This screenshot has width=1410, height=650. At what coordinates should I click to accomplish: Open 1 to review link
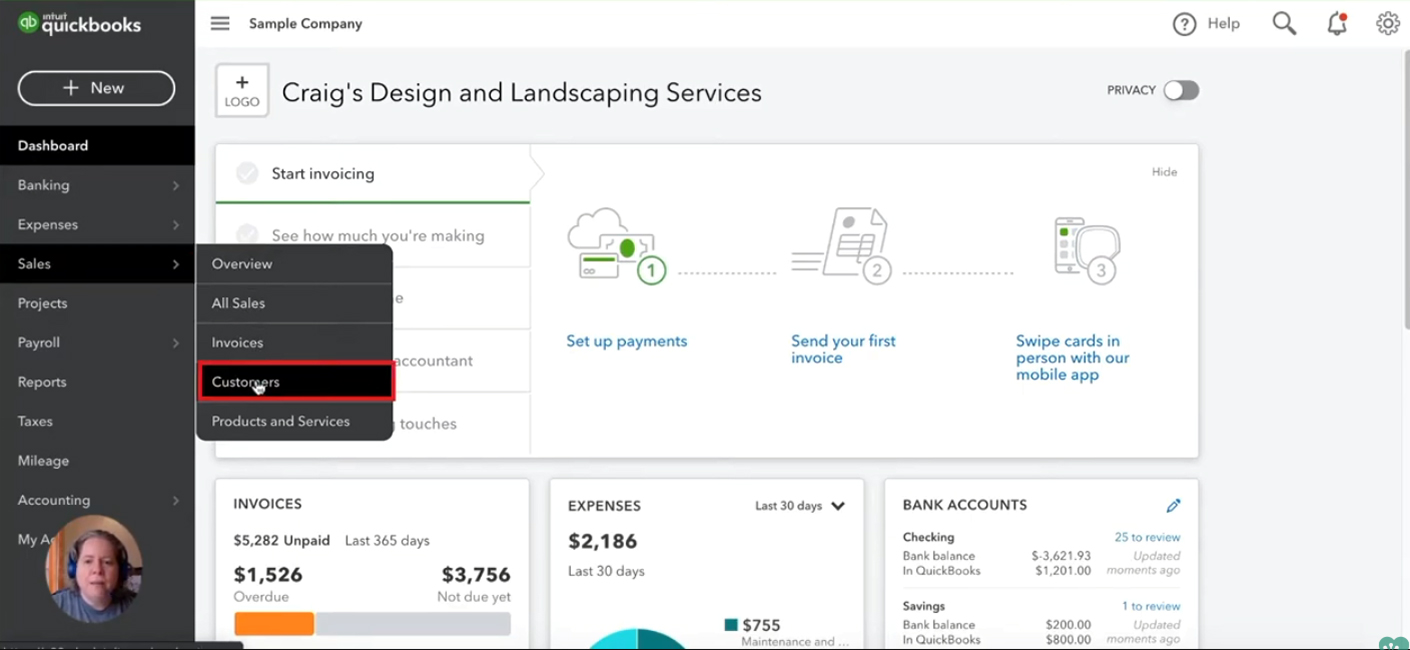click(x=1150, y=606)
